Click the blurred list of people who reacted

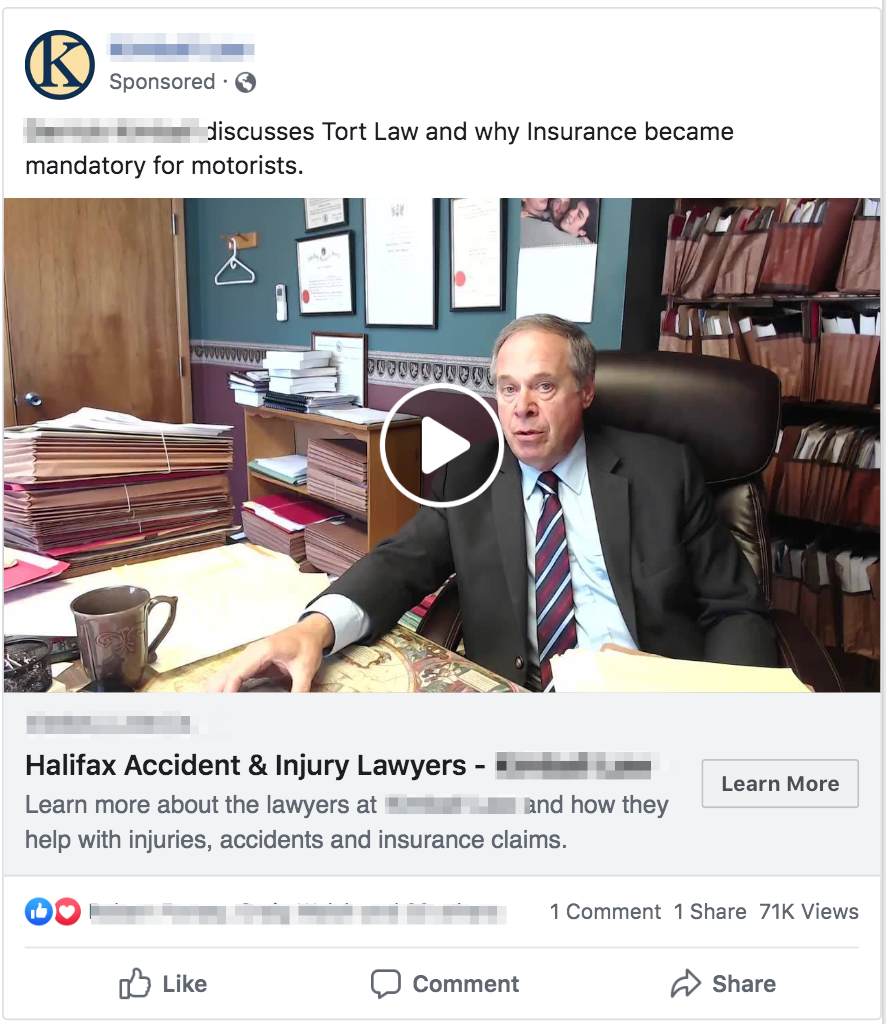click(x=298, y=912)
